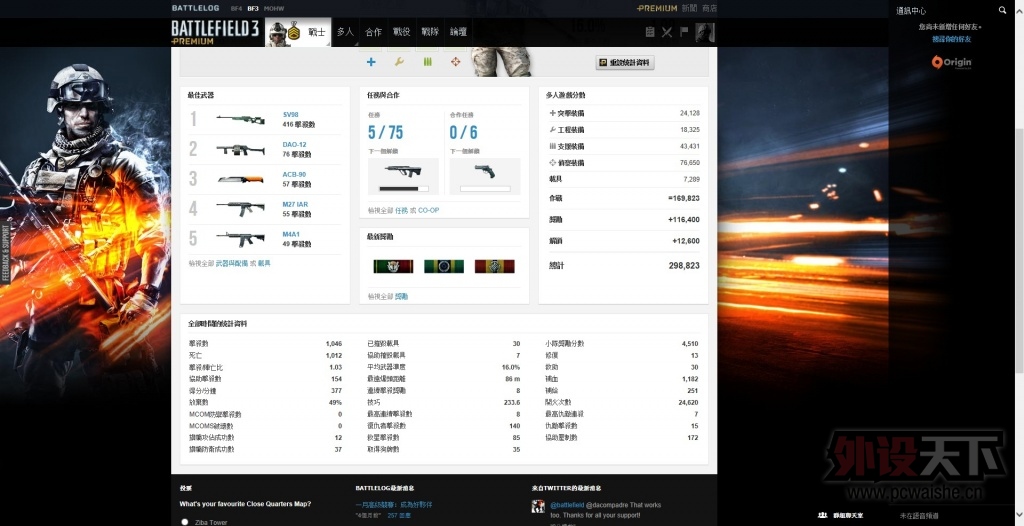The height and width of the screenshot is (526, 1024).
Task: Click the BF3 game selector
Action: [253, 8]
